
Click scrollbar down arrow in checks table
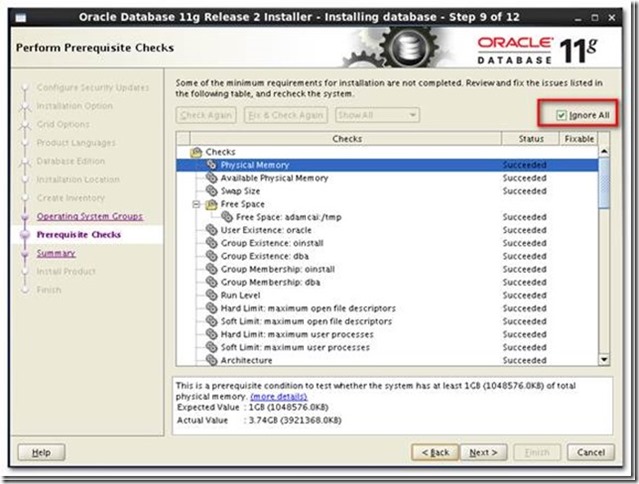(x=604, y=360)
